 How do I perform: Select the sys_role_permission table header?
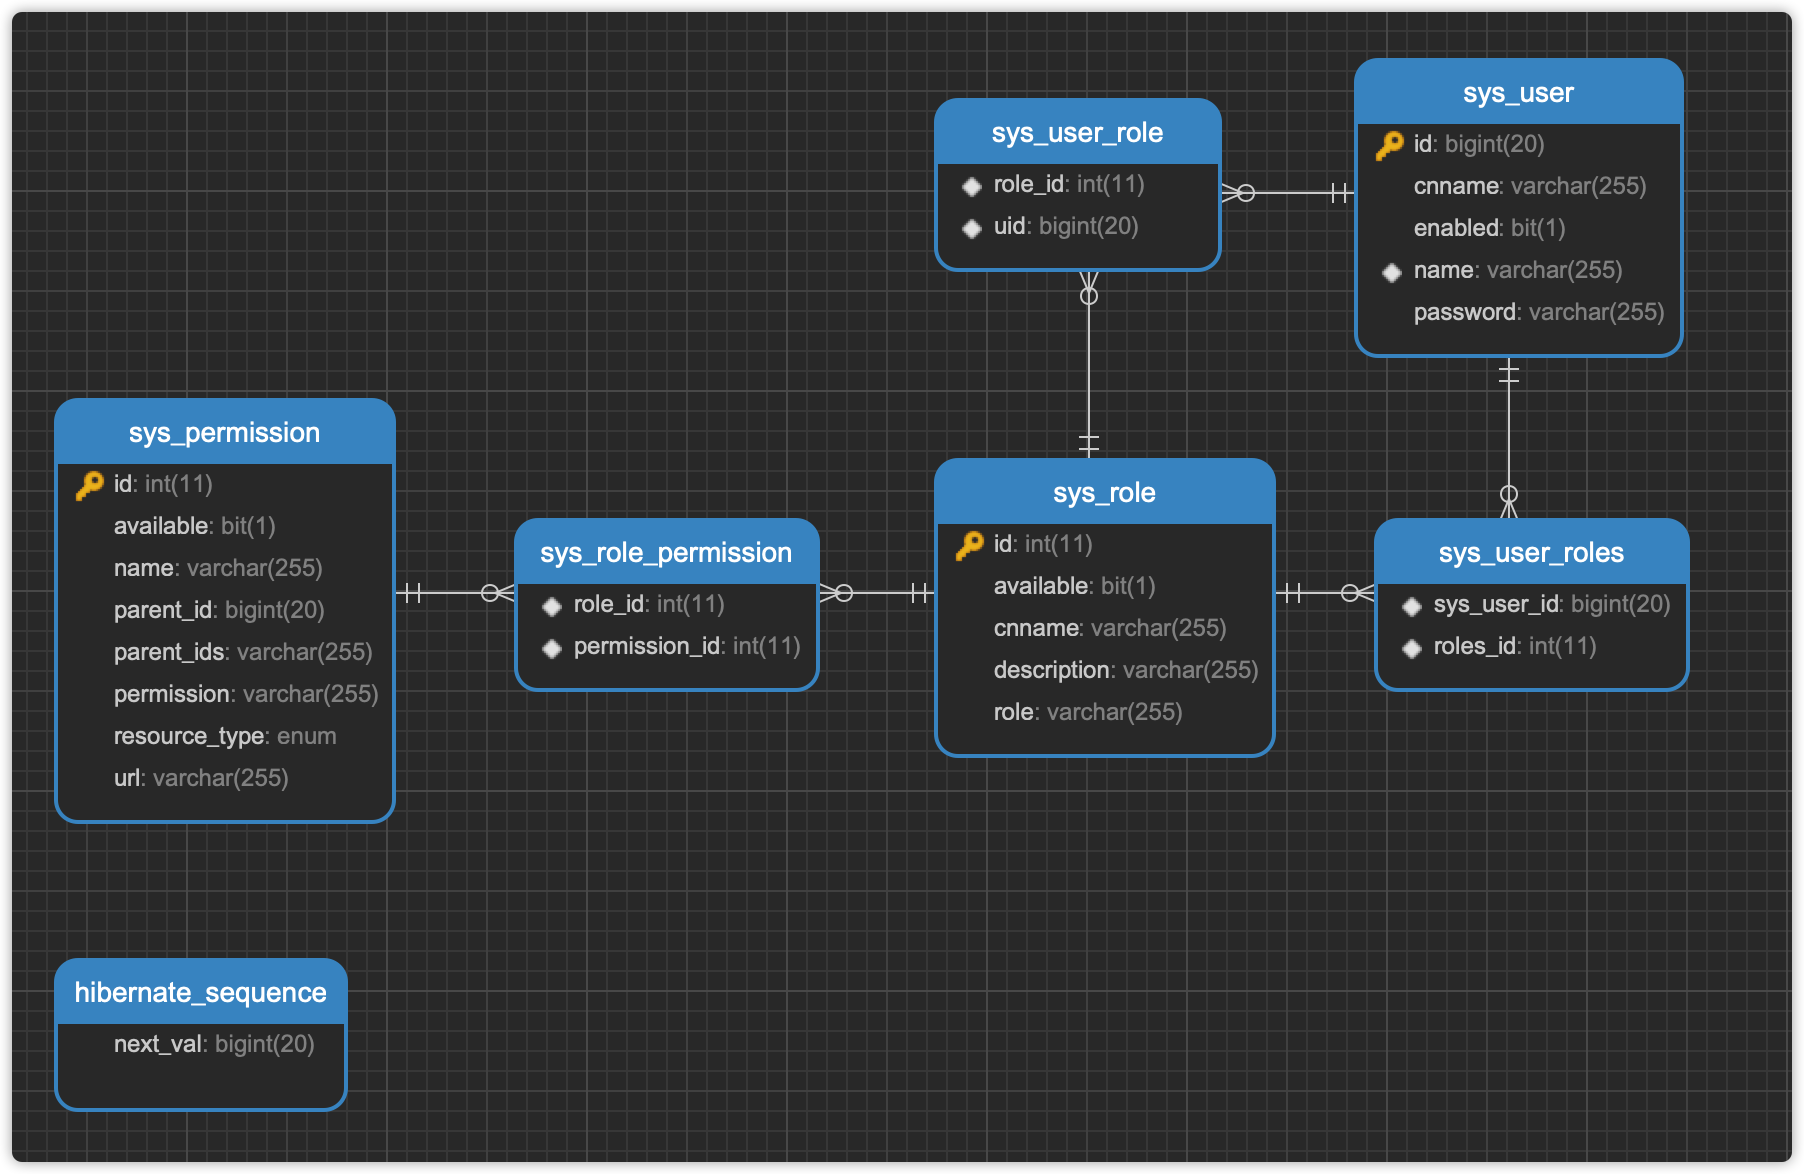pyautogui.click(x=667, y=552)
